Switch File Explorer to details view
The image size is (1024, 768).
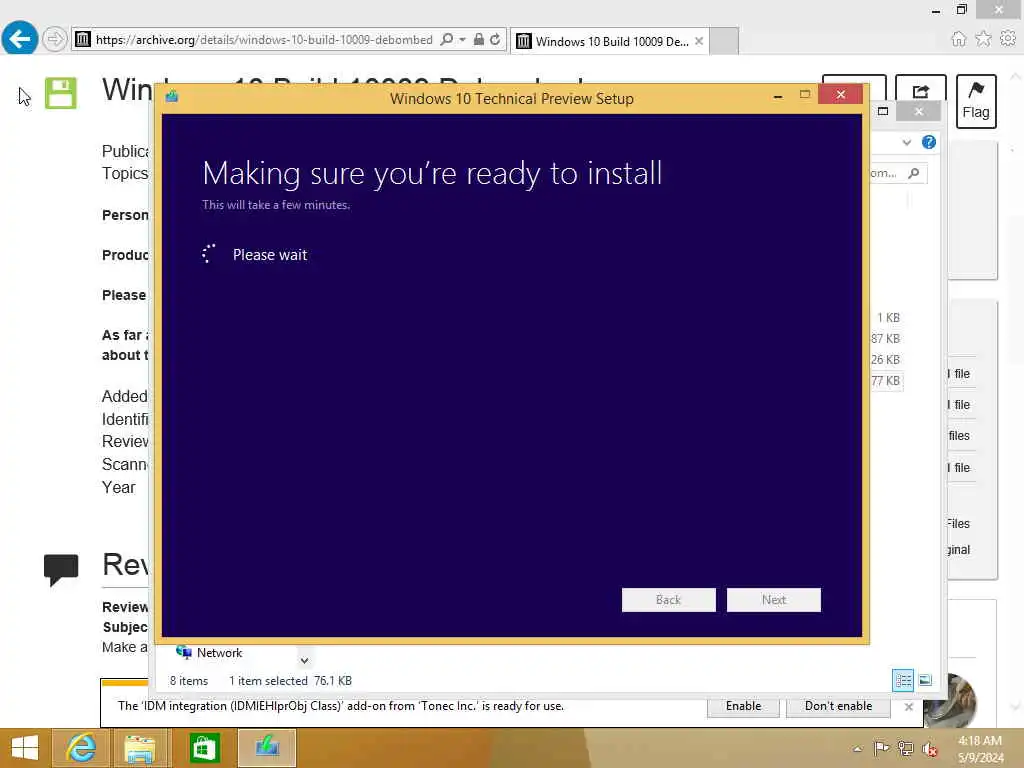[903, 680]
